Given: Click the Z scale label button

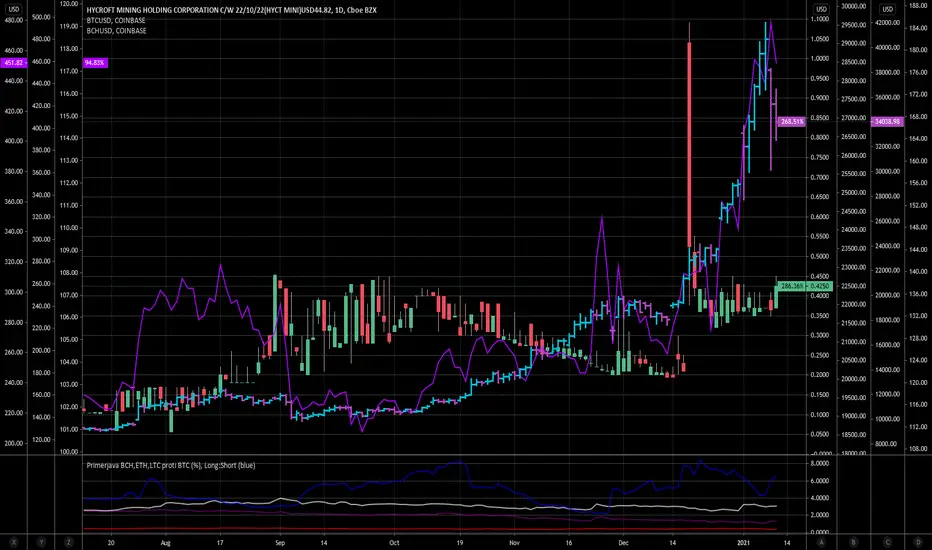Looking at the screenshot, I should [x=68, y=542].
